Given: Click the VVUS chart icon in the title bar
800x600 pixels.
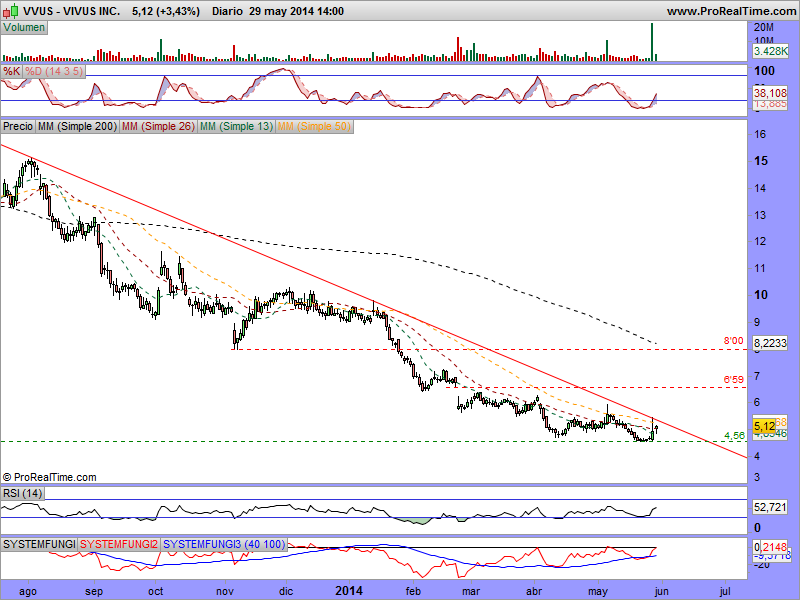Looking at the screenshot, I should pyautogui.click(x=11, y=10).
